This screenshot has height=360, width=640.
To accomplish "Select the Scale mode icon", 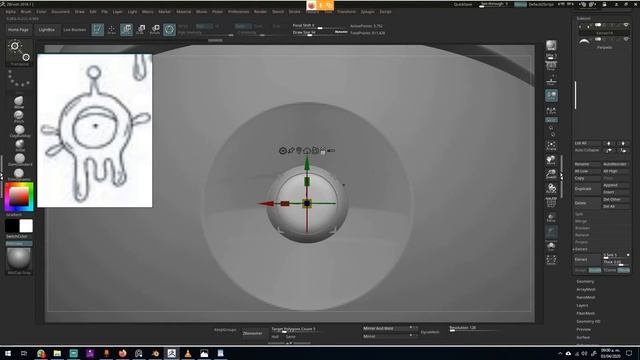I will (x=141, y=29).
